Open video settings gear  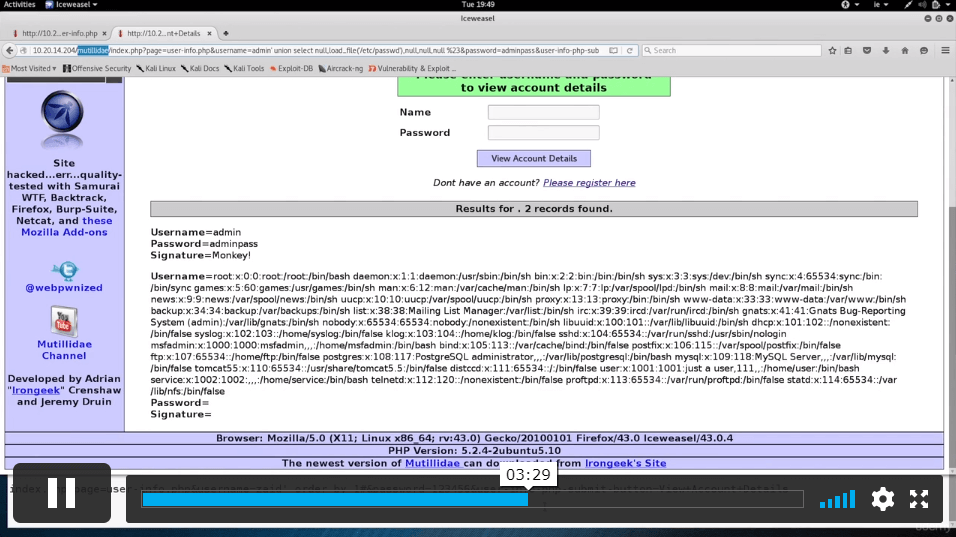tap(882, 499)
